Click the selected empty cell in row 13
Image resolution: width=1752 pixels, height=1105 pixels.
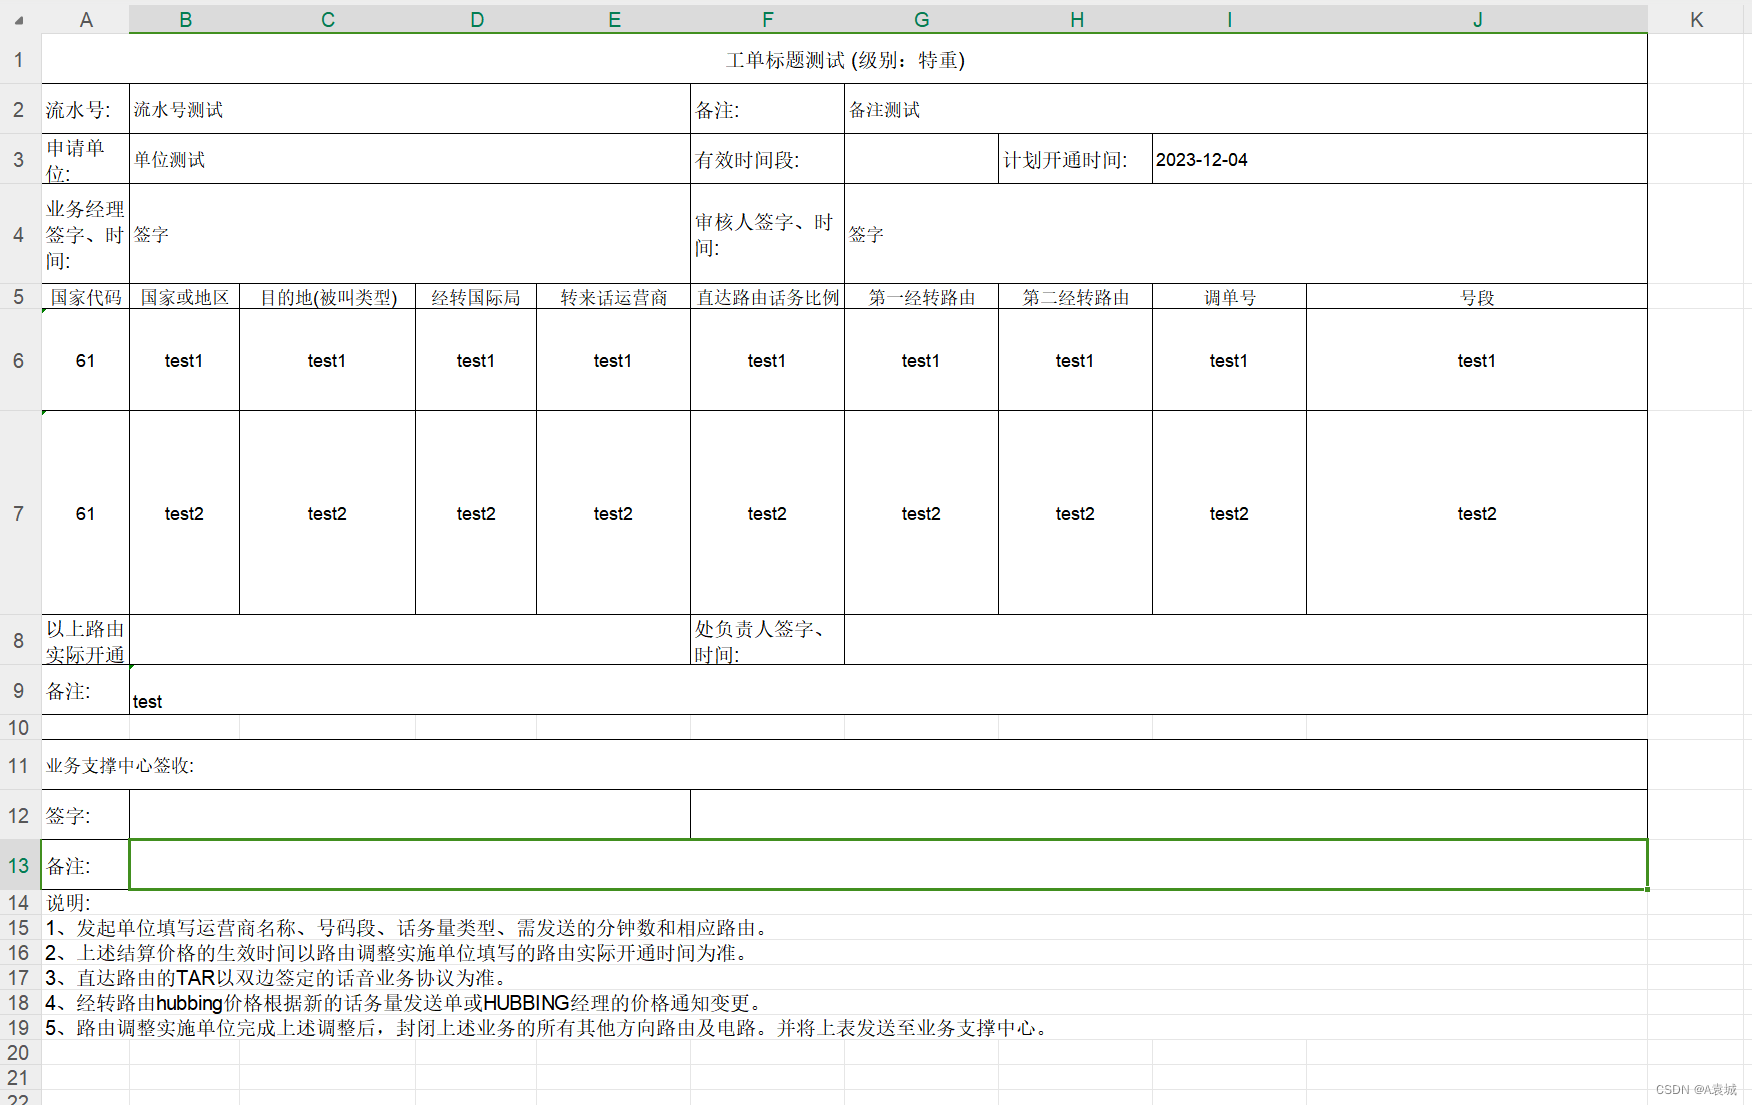(x=888, y=865)
